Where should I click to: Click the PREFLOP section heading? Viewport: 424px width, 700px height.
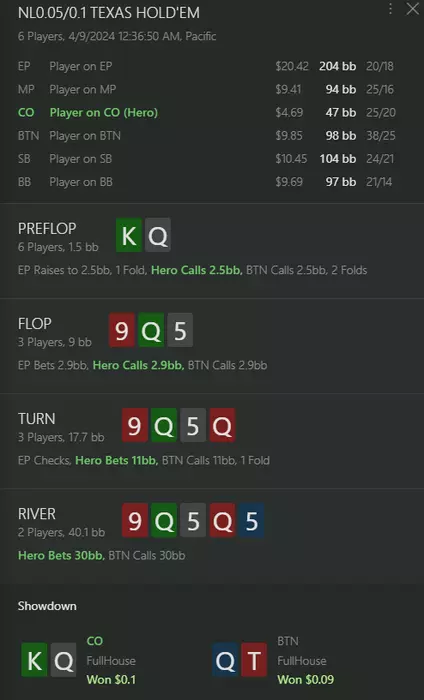tap(47, 229)
